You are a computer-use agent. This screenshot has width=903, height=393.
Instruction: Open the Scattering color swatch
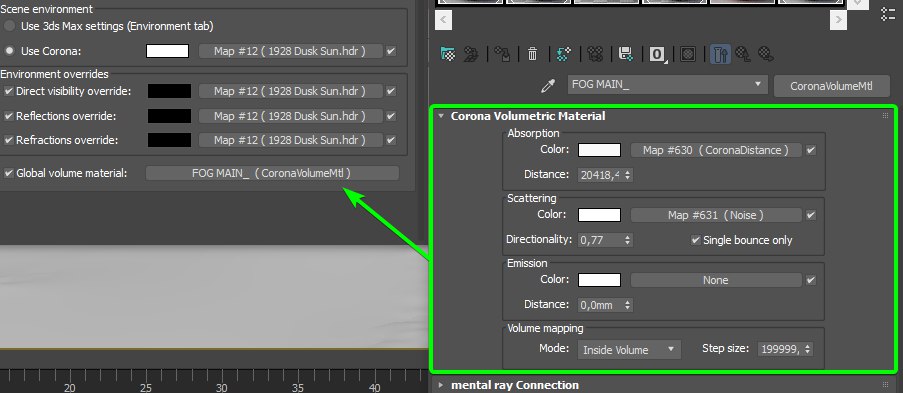600,215
